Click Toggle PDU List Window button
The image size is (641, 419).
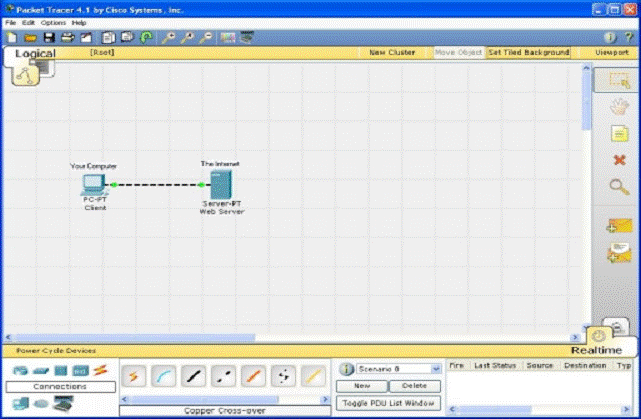[388, 402]
